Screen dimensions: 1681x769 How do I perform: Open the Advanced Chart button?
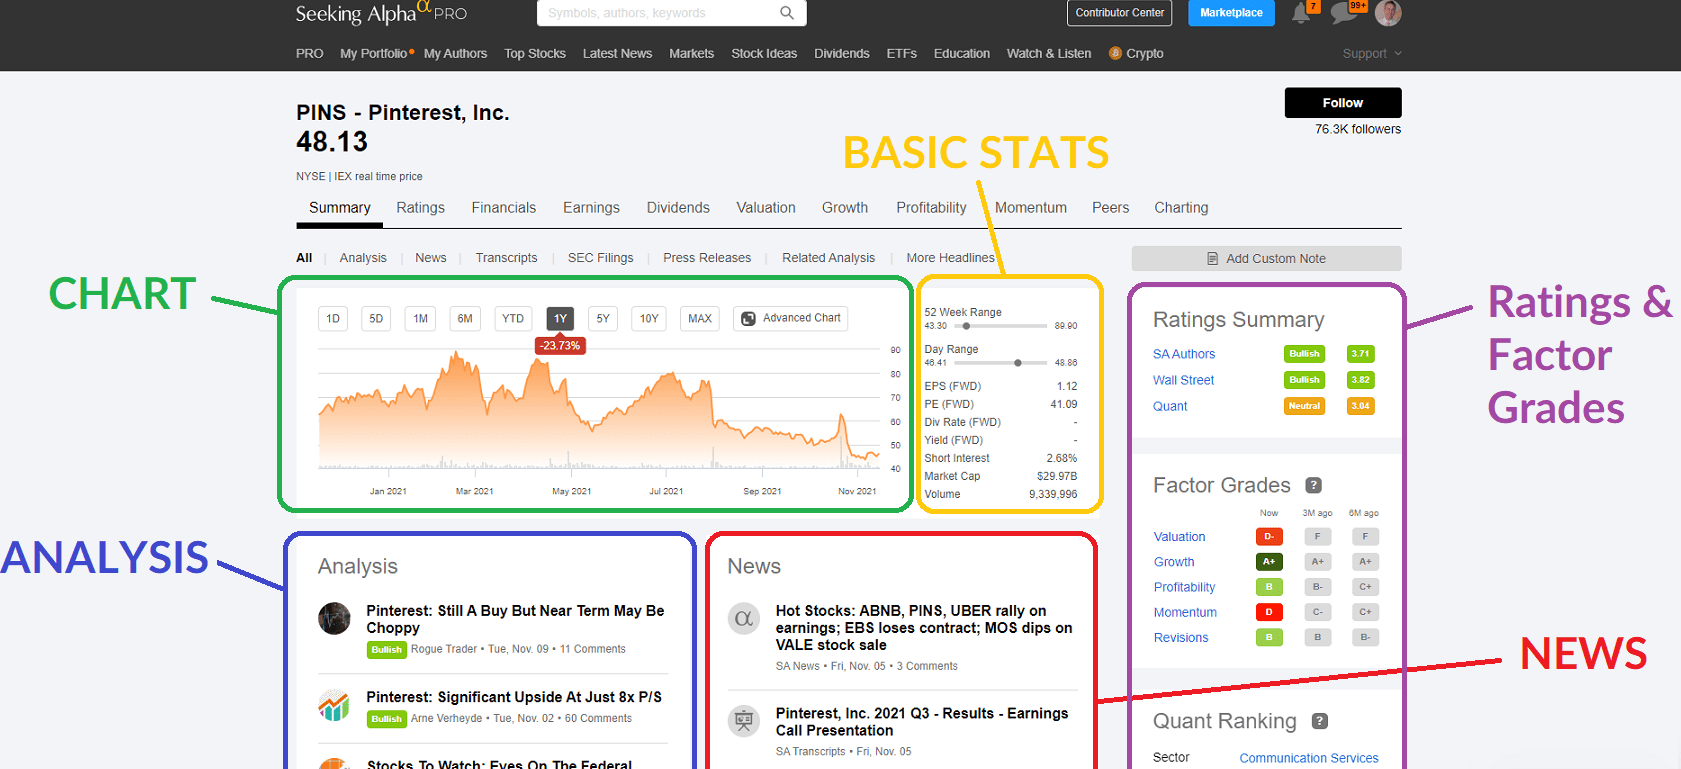[791, 318]
